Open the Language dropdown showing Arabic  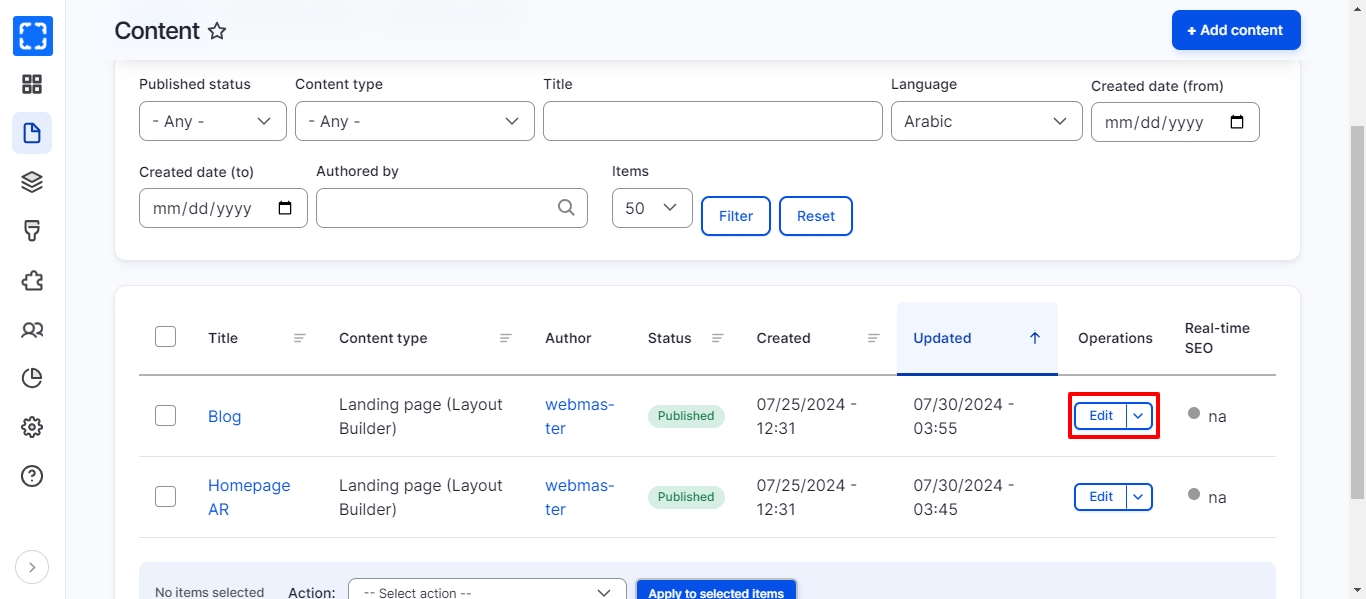click(986, 121)
